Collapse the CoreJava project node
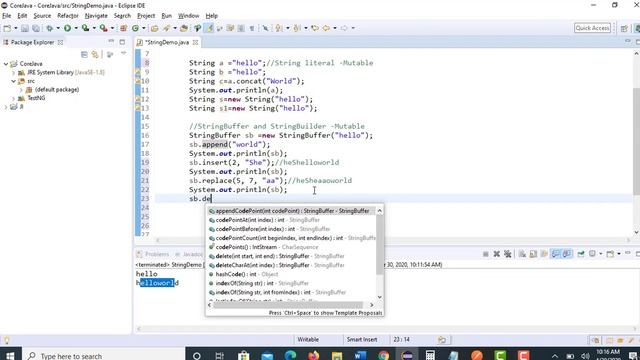This screenshot has width=640, height=360. (x=6, y=64)
